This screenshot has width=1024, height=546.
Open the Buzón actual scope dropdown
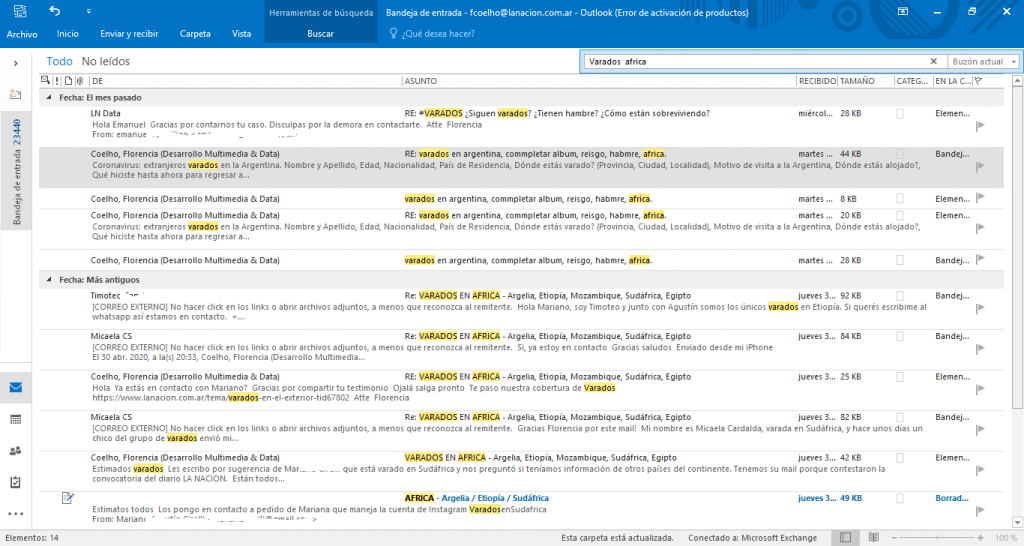click(x=984, y=61)
